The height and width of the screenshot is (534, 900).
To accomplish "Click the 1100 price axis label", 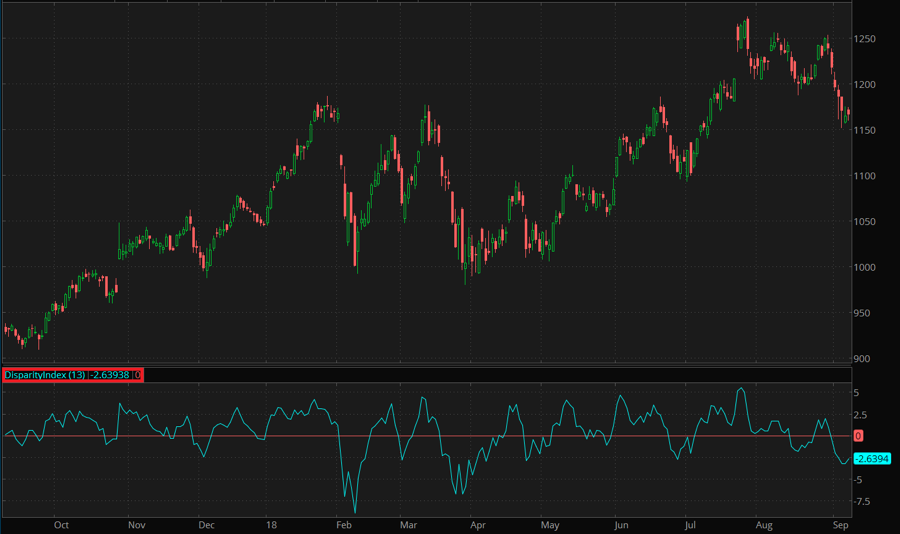I will click(866, 176).
